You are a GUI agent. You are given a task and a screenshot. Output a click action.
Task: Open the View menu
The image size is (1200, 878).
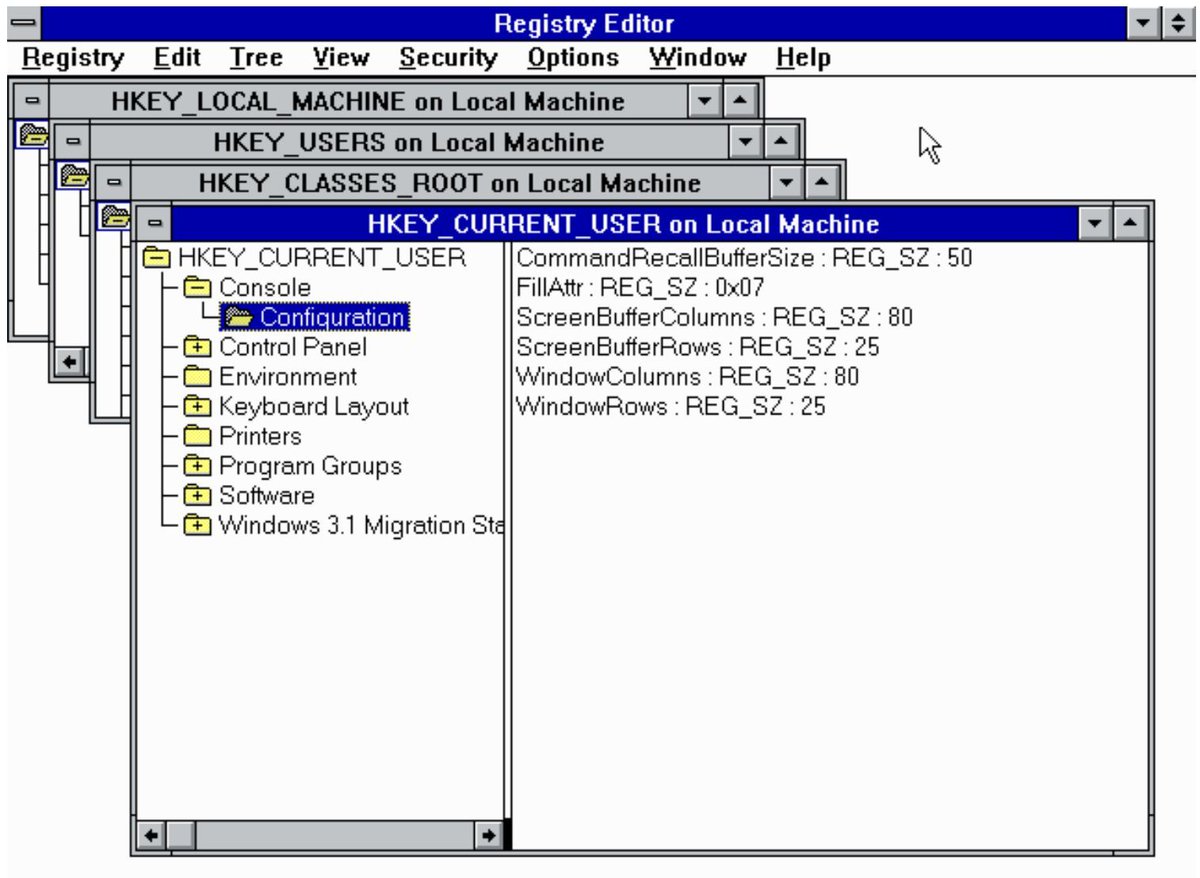coord(340,58)
